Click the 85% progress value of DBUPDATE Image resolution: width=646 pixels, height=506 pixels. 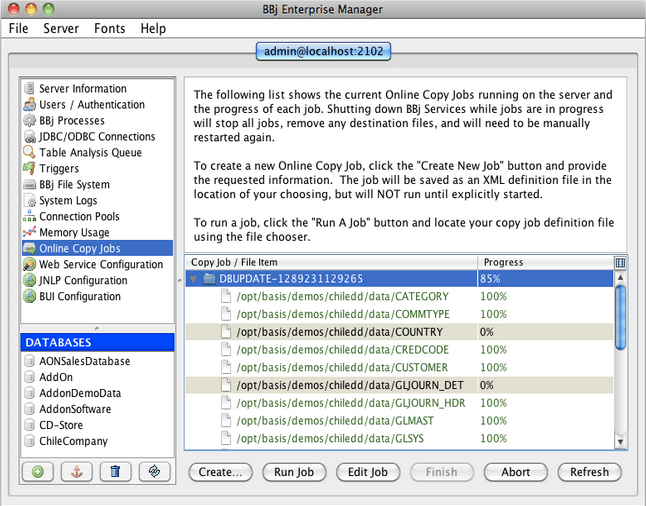[x=490, y=279]
